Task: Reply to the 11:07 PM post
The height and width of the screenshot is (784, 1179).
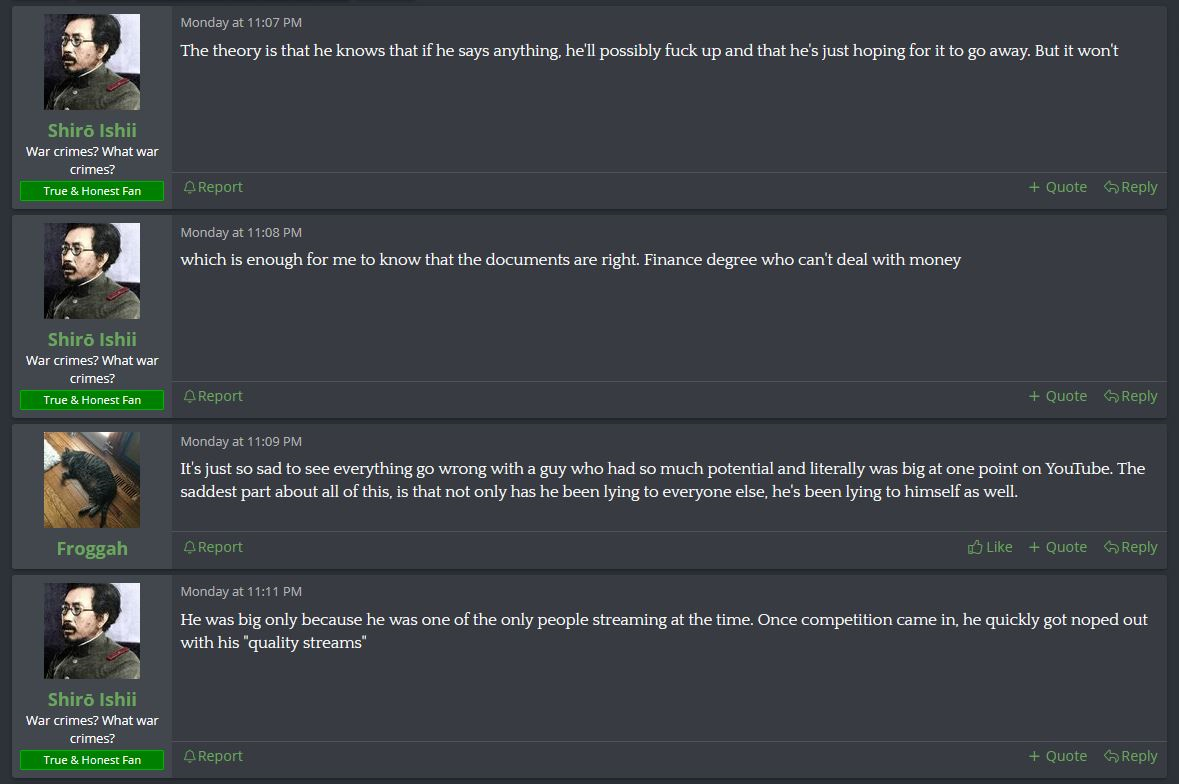Action: [x=1130, y=187]
